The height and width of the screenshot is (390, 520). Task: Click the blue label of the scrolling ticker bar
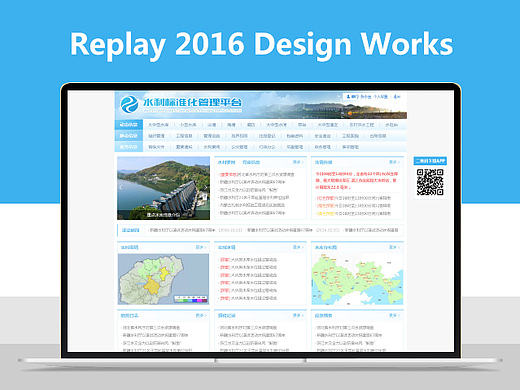pos(130,230)
